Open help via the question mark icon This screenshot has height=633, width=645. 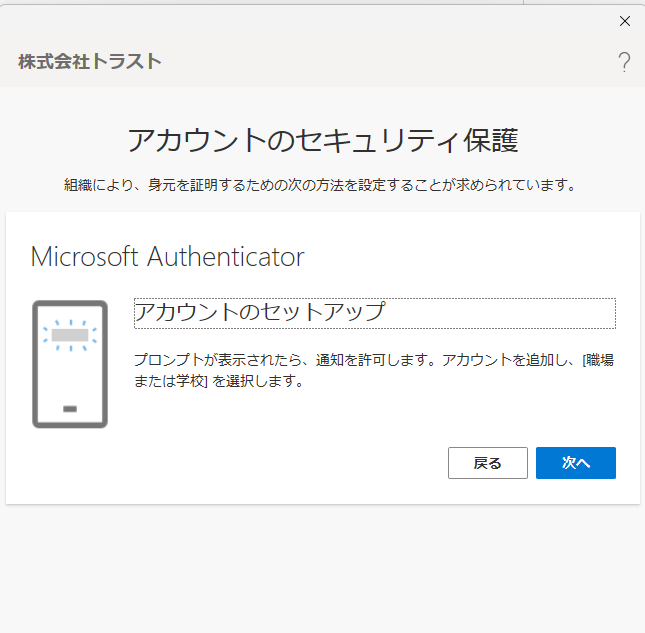point(624,62)
